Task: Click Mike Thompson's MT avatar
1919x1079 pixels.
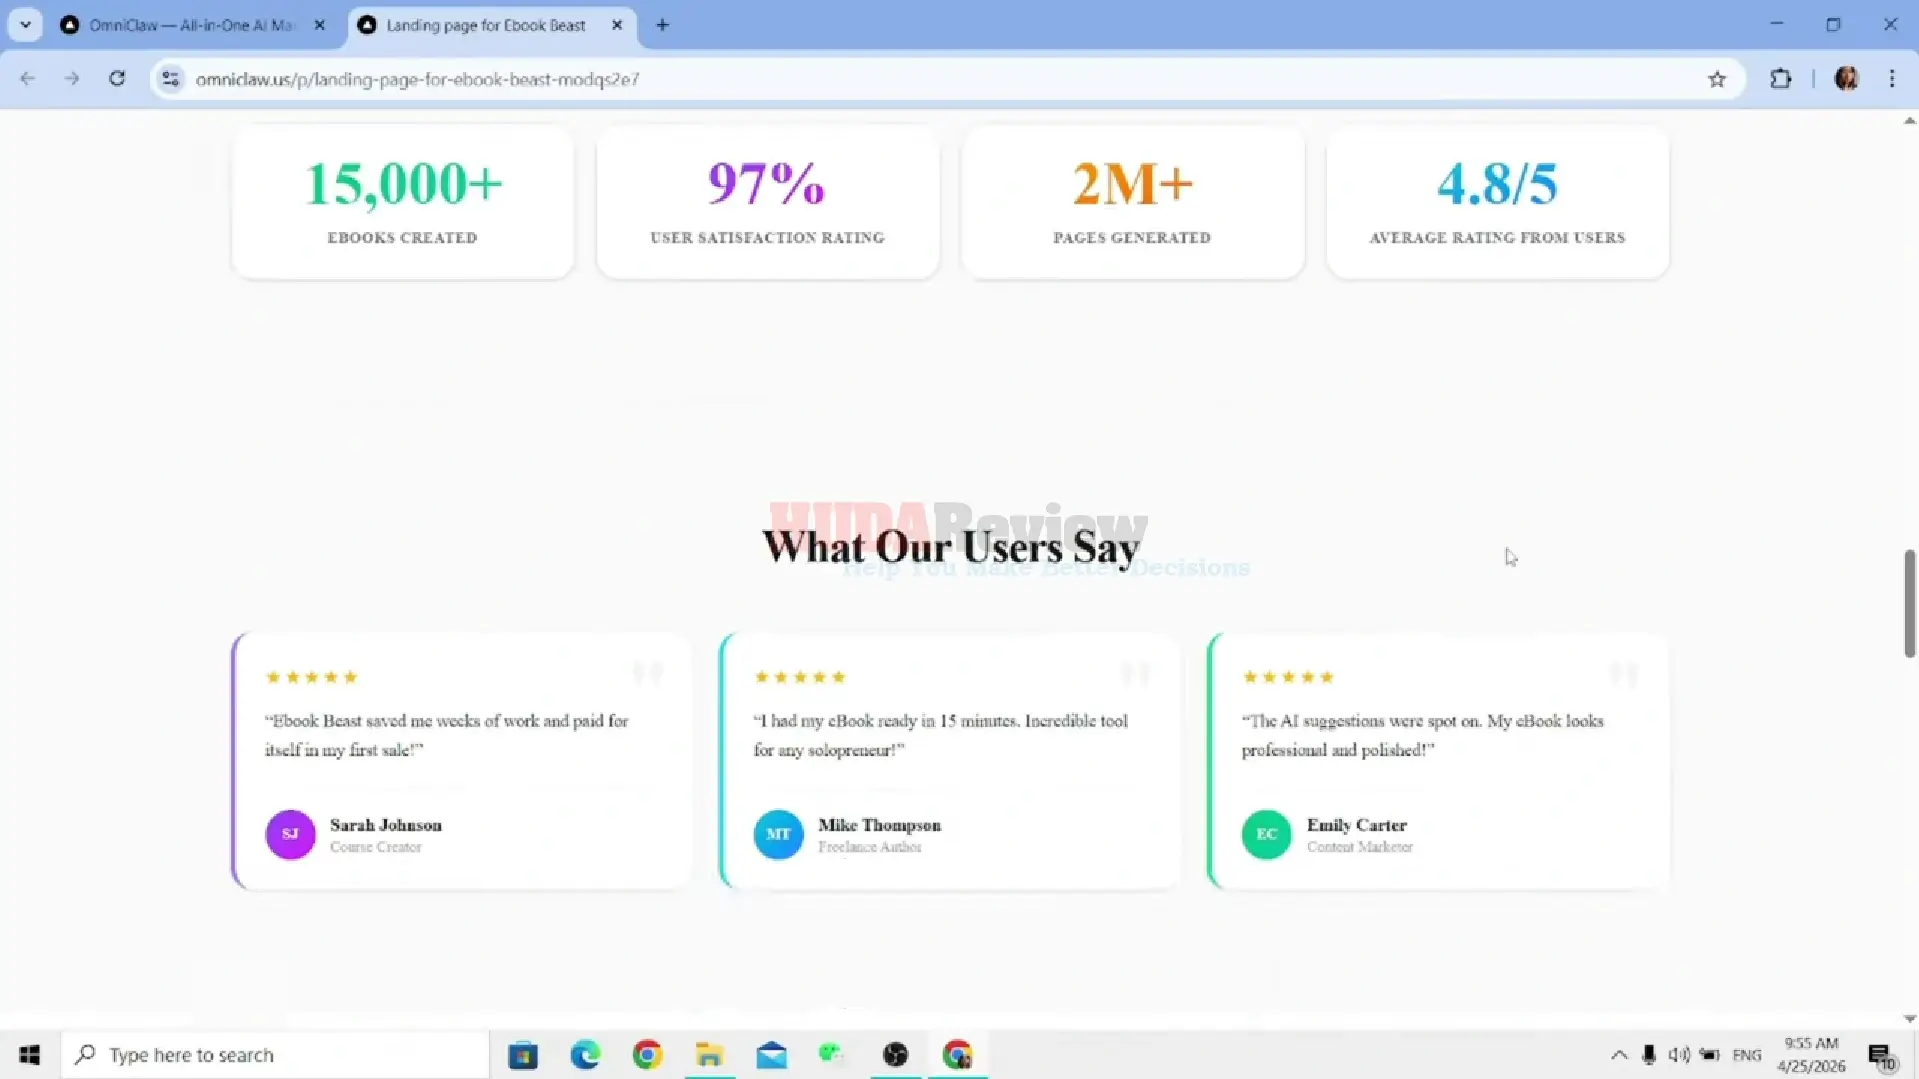Action: [778, 834]
